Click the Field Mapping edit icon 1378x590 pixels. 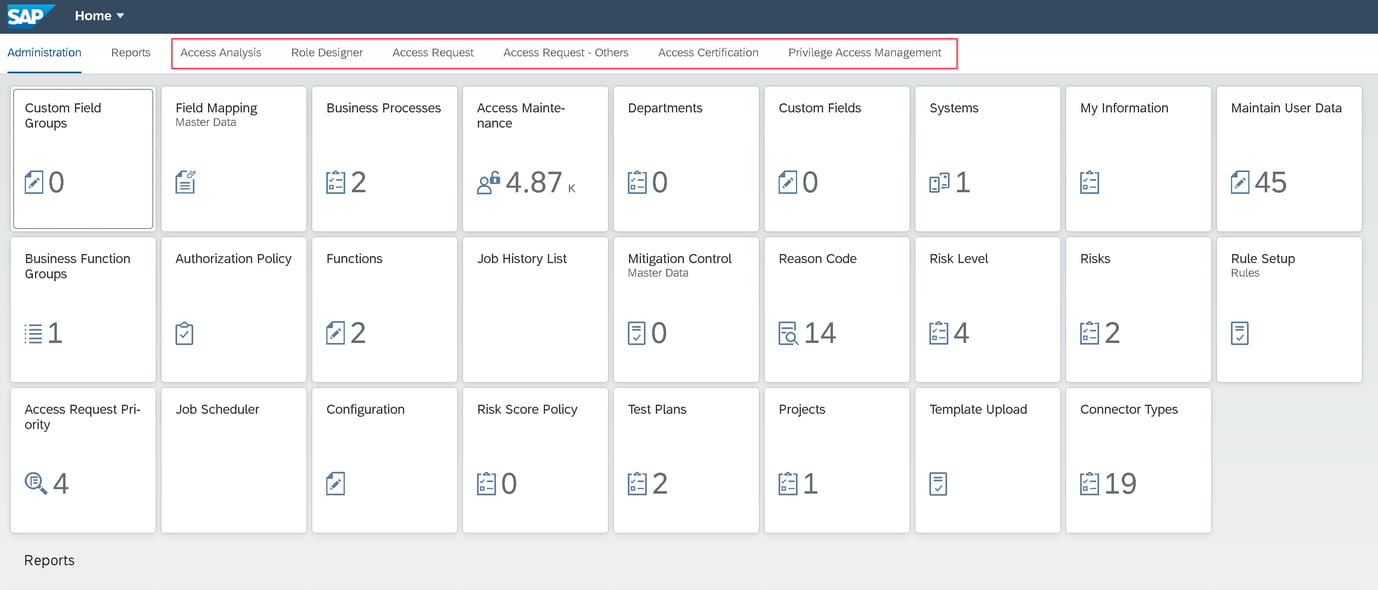click(185, 181)
